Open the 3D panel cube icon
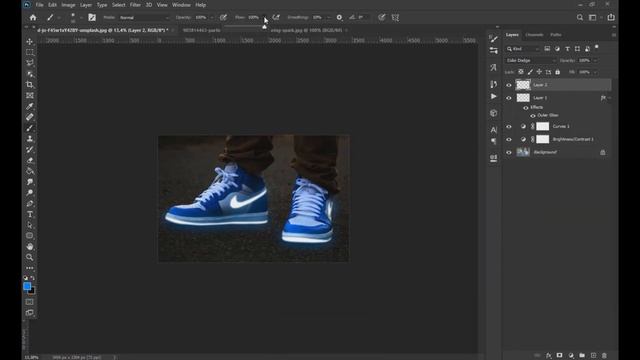The width and height of the screenshot is (640, 360). click(493, 113)
